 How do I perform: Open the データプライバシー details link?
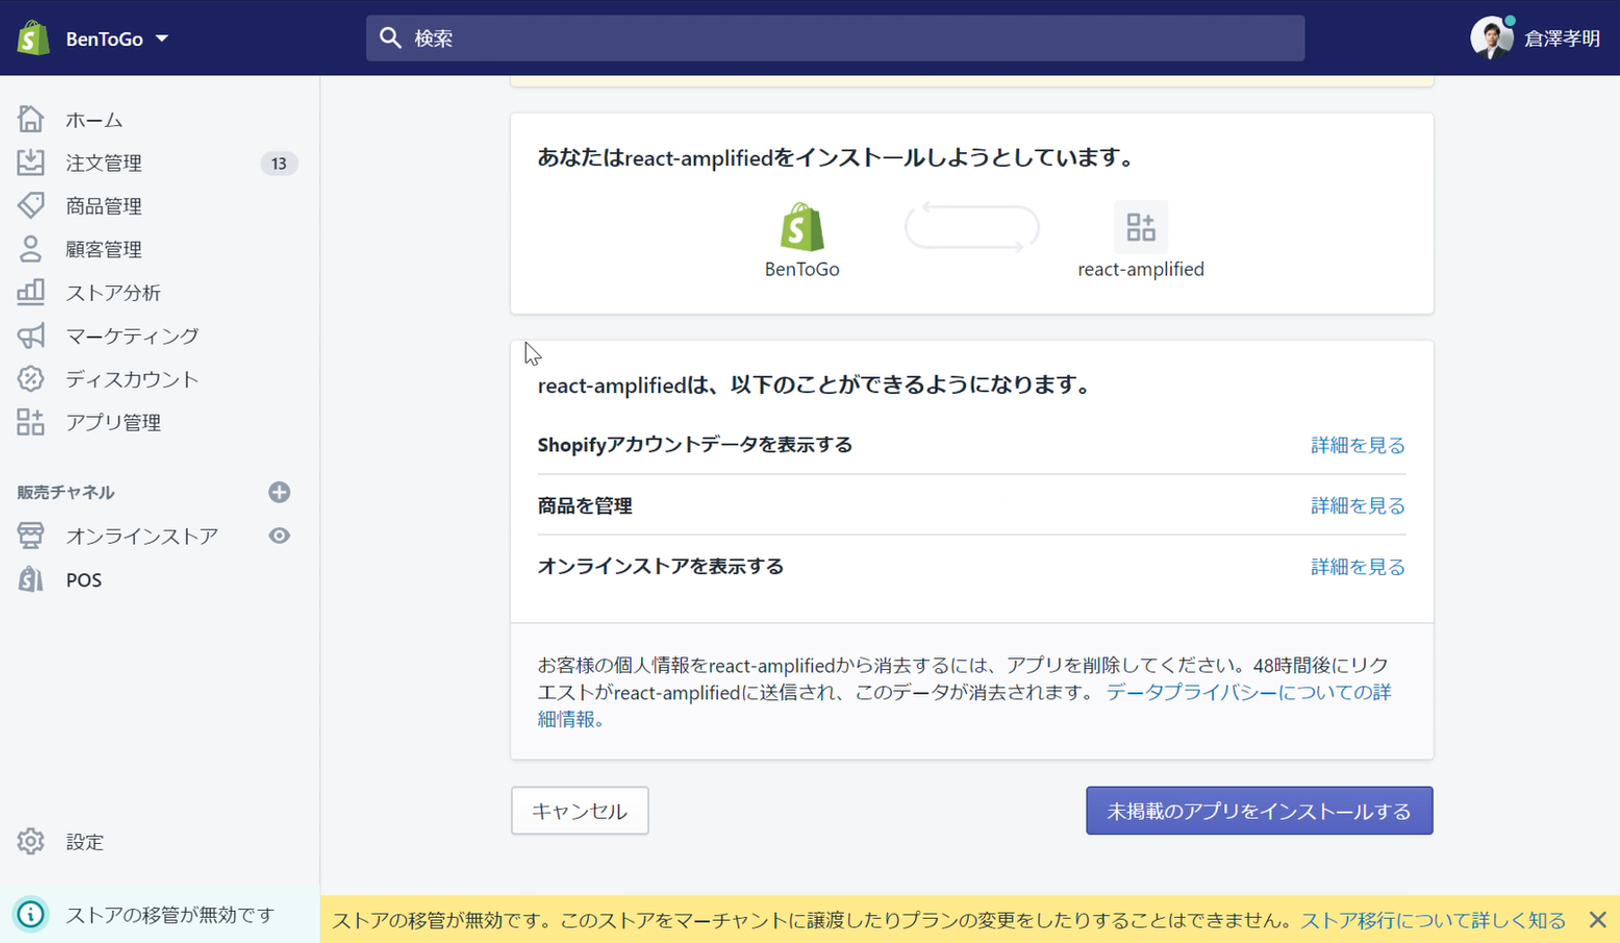click(x=1247, y=692)
